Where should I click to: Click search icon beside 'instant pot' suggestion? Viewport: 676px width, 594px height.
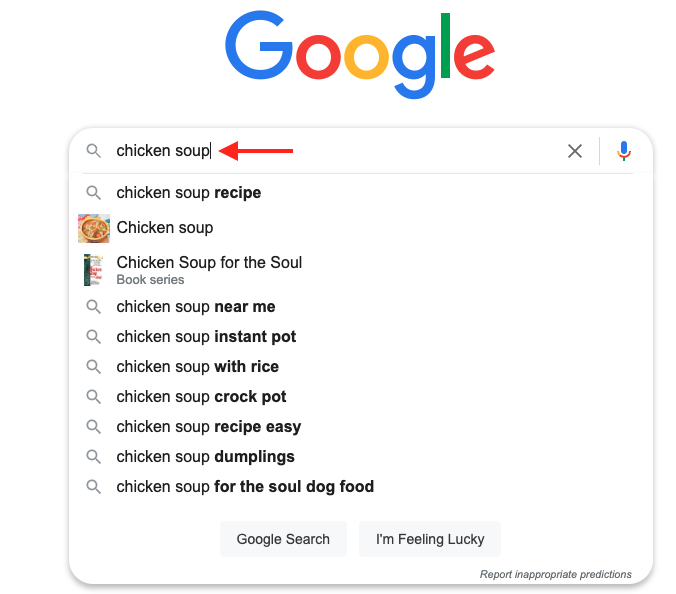click(x=93, y=337)
